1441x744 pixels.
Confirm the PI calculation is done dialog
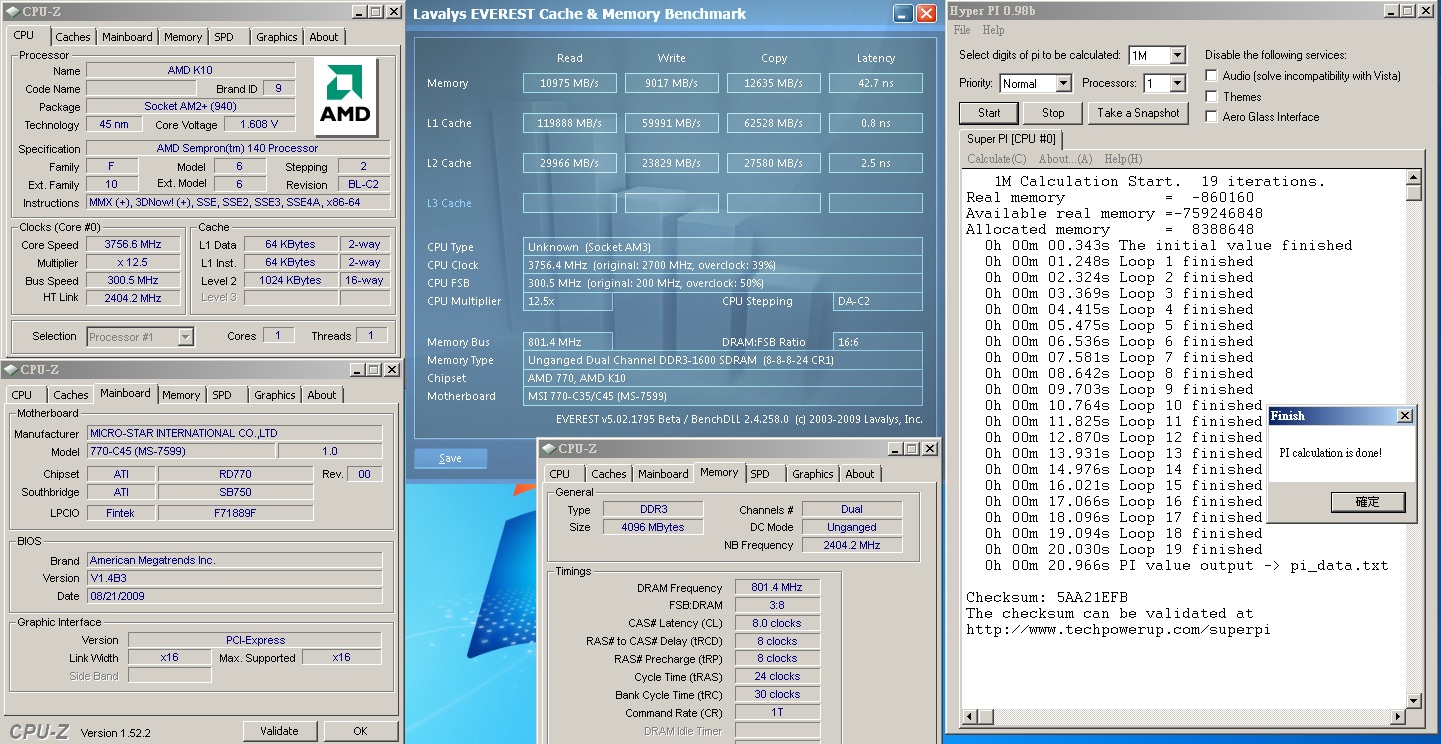coord(1367,502)
